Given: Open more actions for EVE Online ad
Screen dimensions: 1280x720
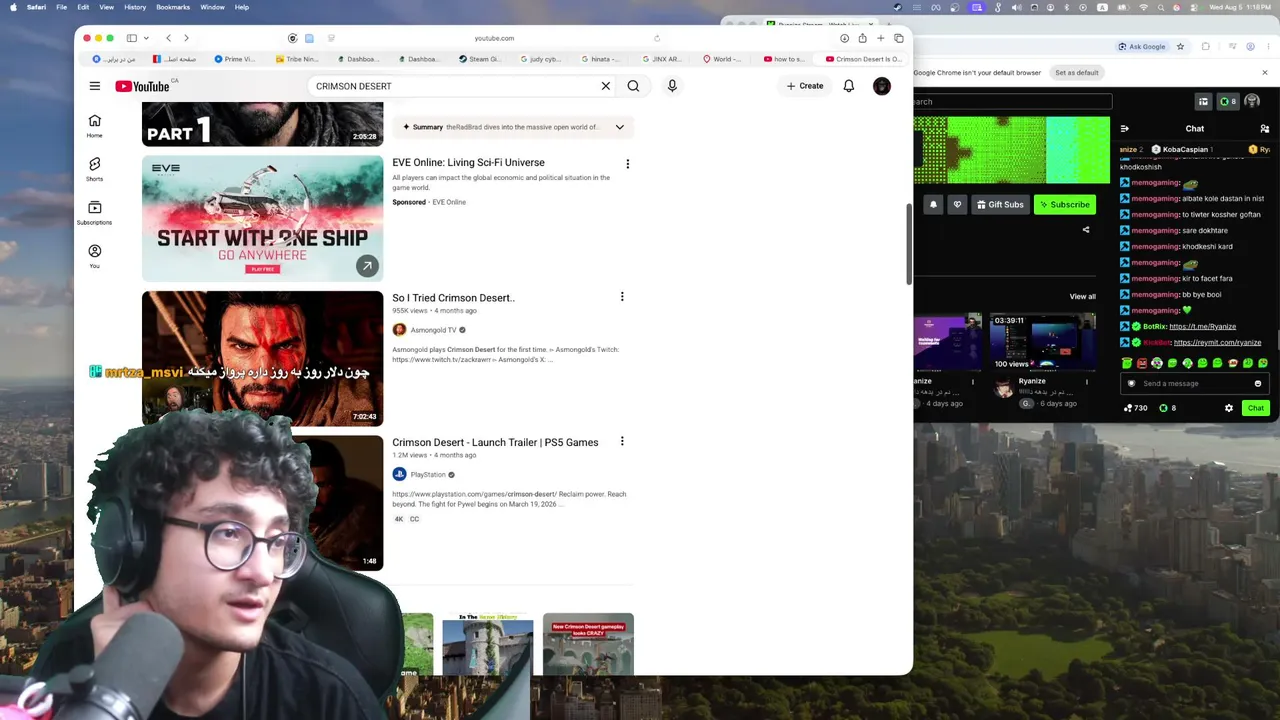Looking at the screenshot, I should (627, 163).
